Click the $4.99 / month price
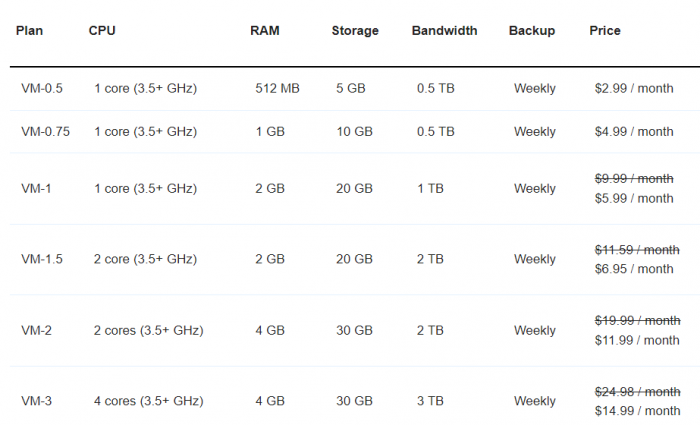 (x=634, y=131)
